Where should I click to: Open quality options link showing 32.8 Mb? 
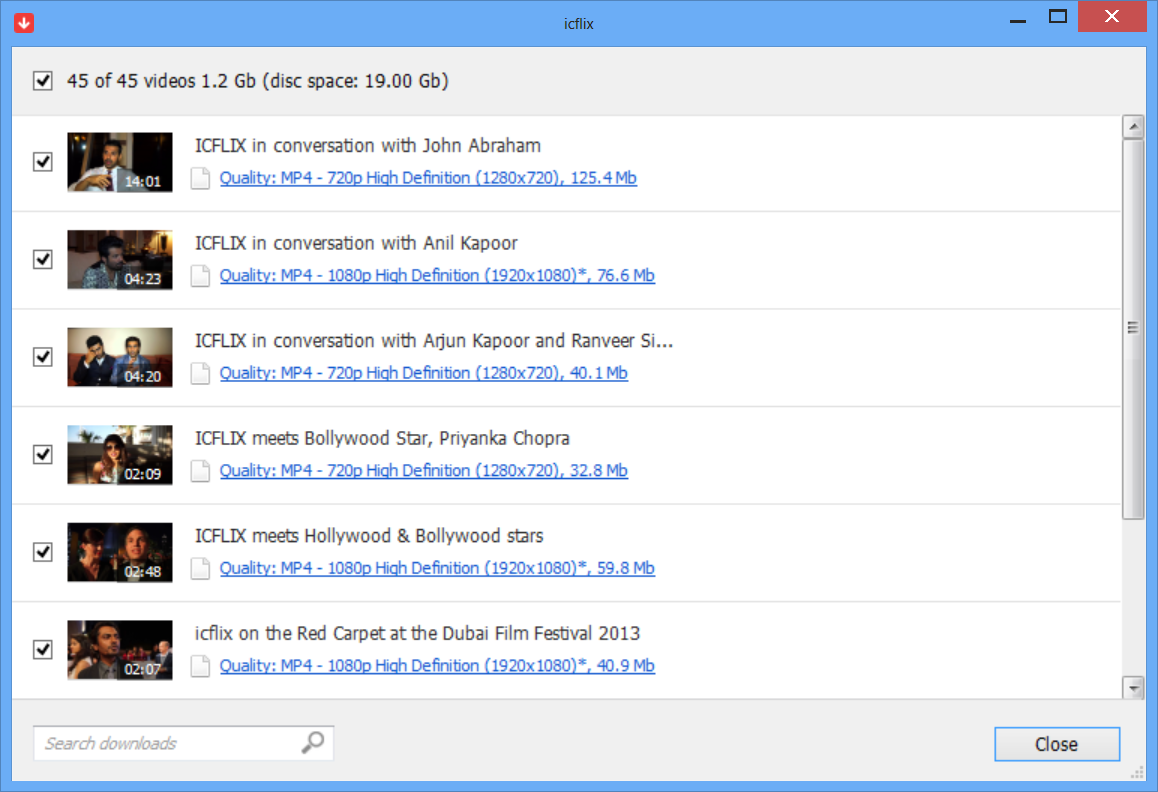click(x=424, y=471)
